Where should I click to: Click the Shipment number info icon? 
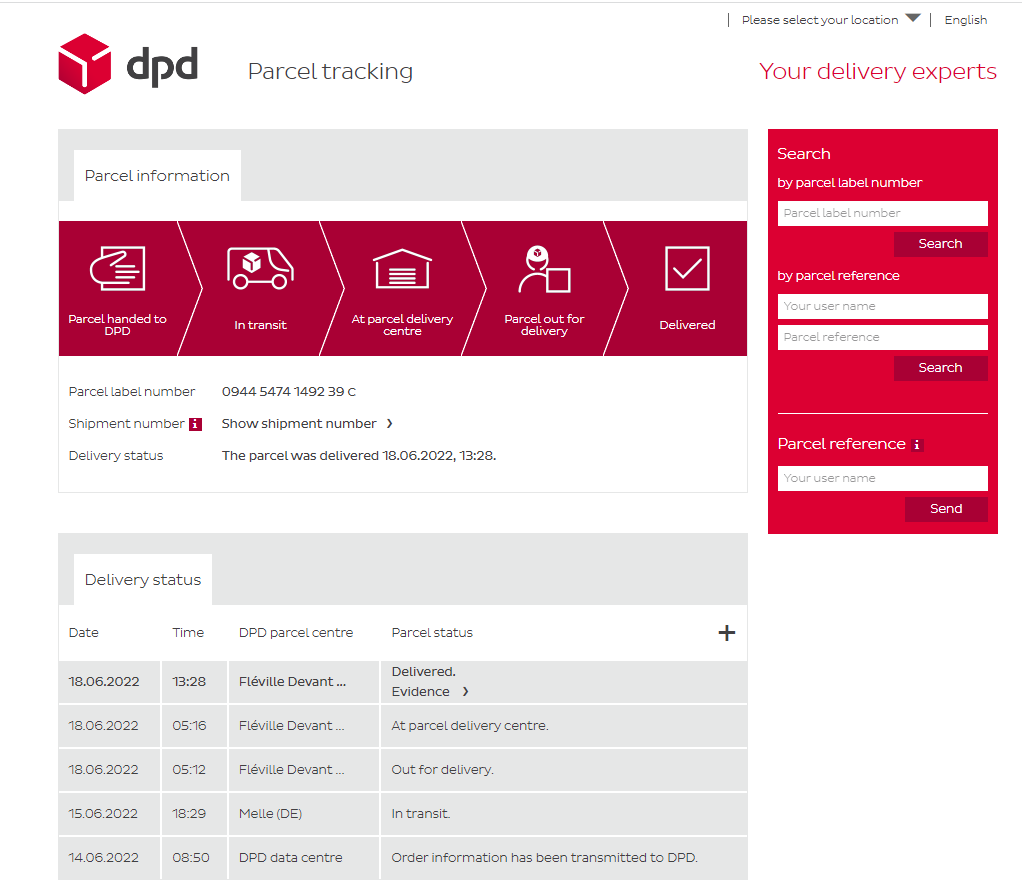coord(195,424)
